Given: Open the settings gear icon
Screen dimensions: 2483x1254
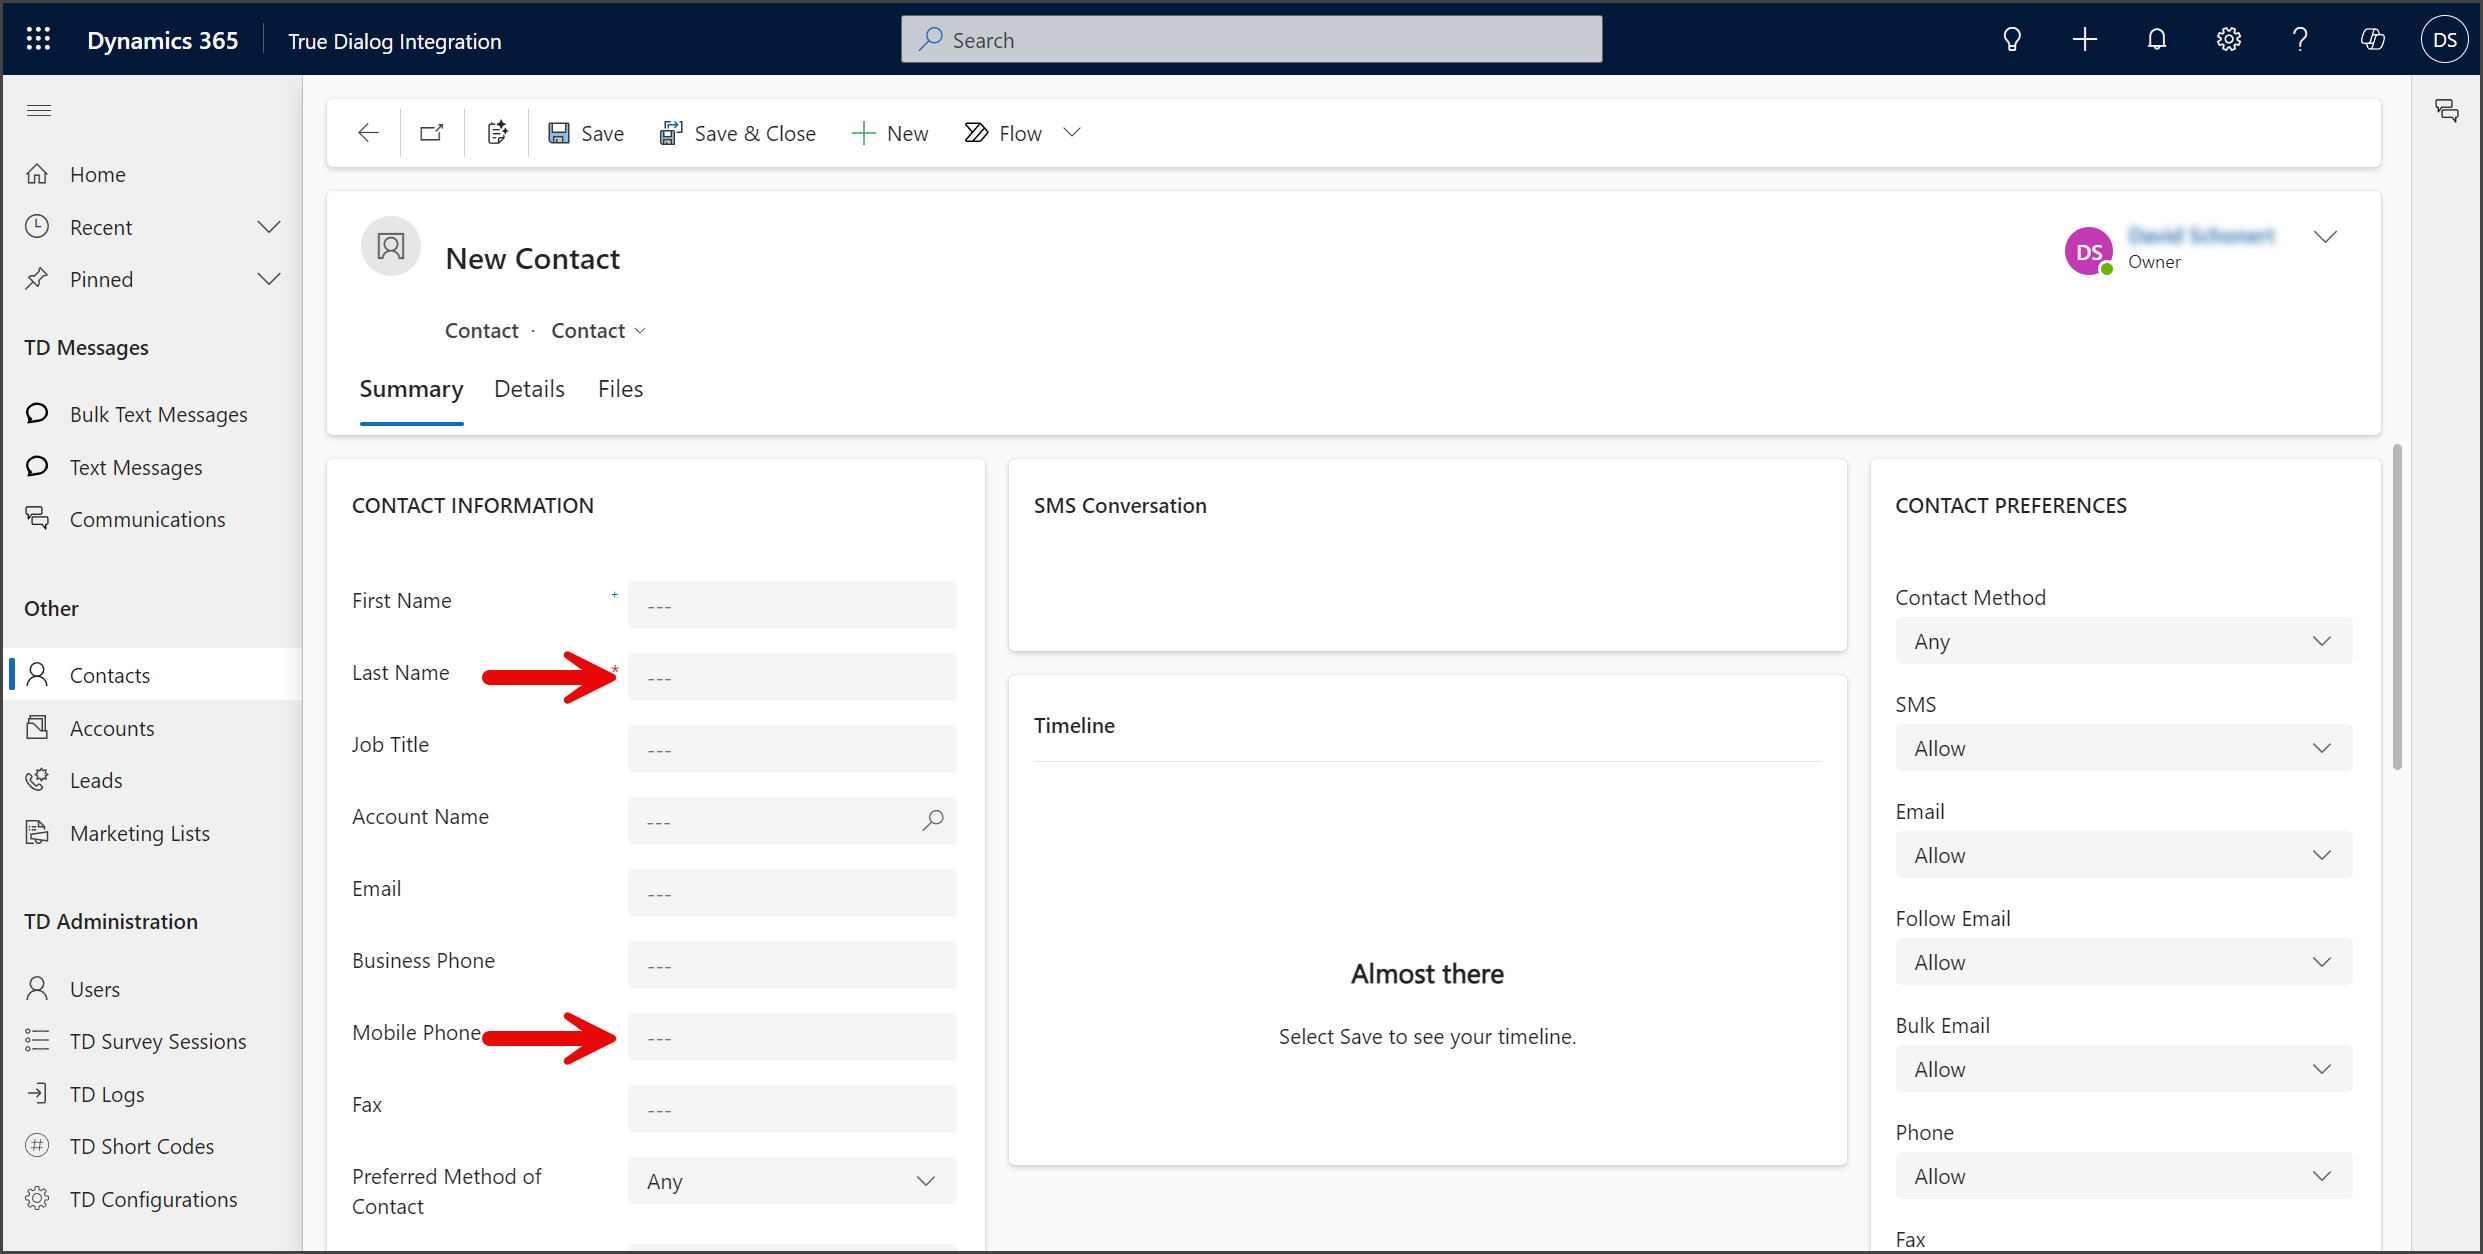Looking at the screenshot, I should [2229, 40].
